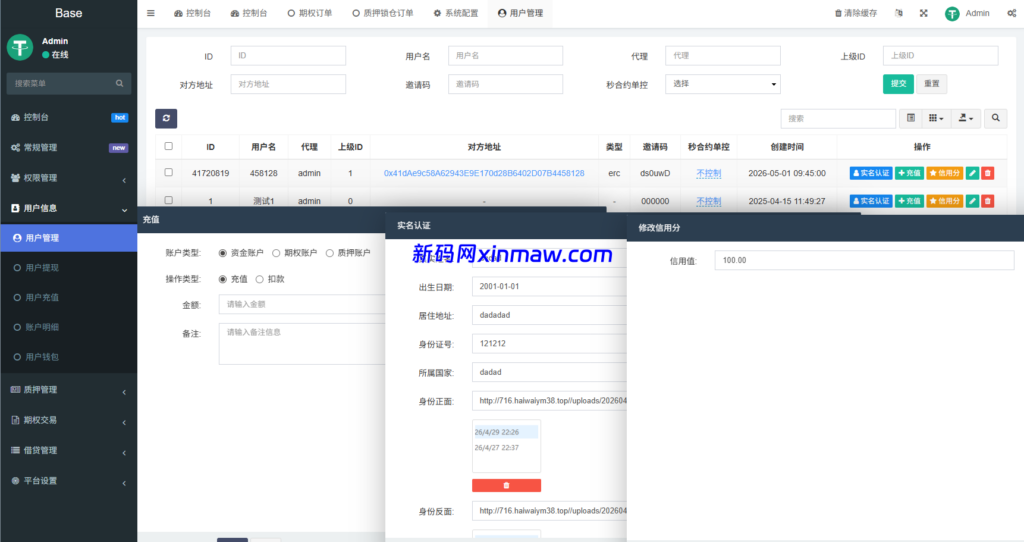The height and width of the screenshot is (542, 1024).
Task: Open address link 0x41dAe9c58A62943E...
Action: click(484, 173)
